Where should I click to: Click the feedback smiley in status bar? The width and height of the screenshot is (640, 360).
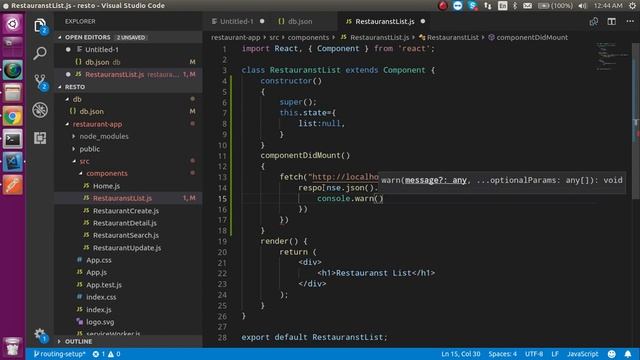click(611, 354)
